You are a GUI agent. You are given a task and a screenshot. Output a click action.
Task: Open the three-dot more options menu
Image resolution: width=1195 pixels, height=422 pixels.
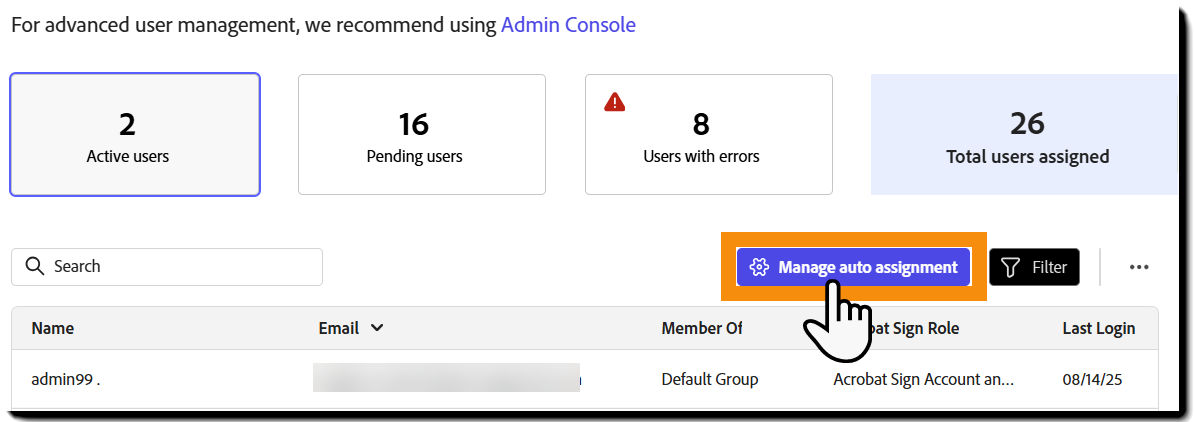tap(1139, 267)
